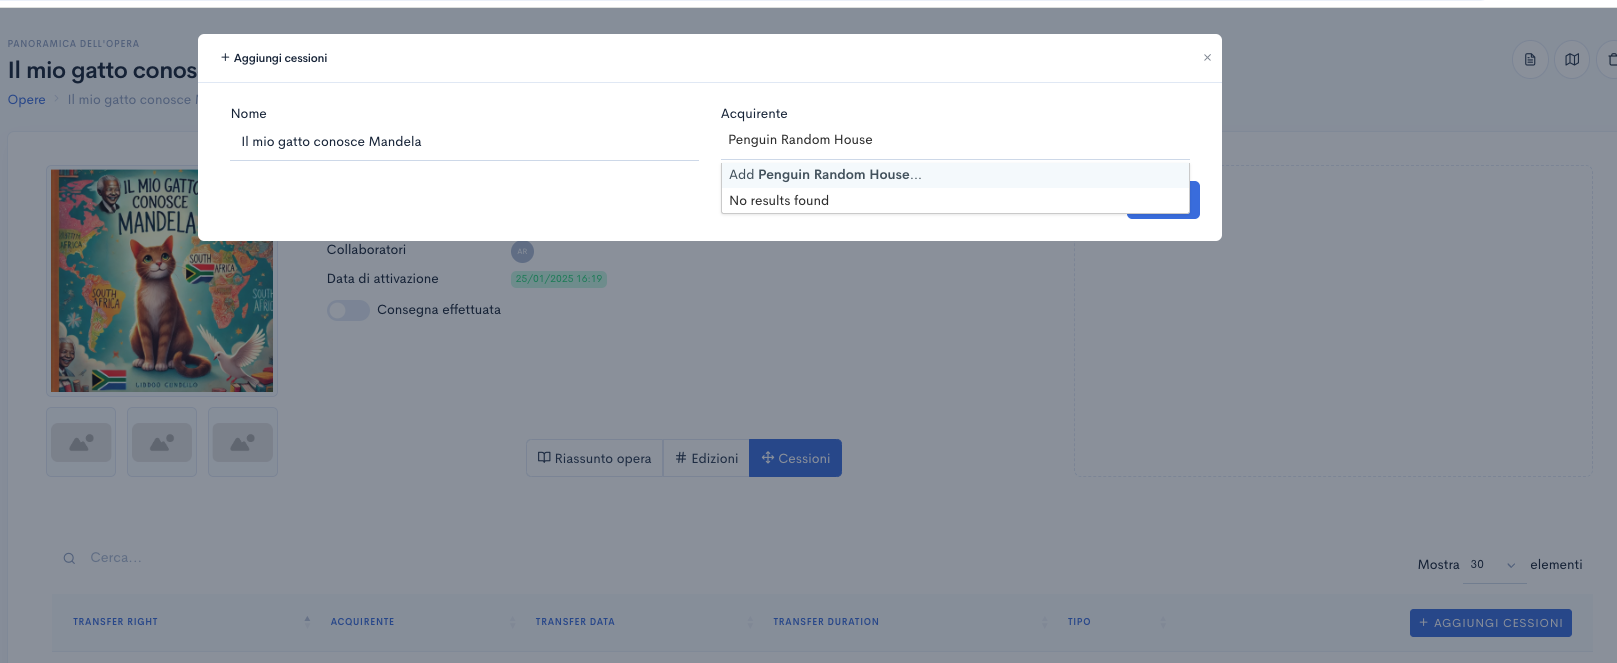Toggle the Consegna effettuata switch
The height and width of the screenshot is (663, 1617).
(x=348, y=310)
